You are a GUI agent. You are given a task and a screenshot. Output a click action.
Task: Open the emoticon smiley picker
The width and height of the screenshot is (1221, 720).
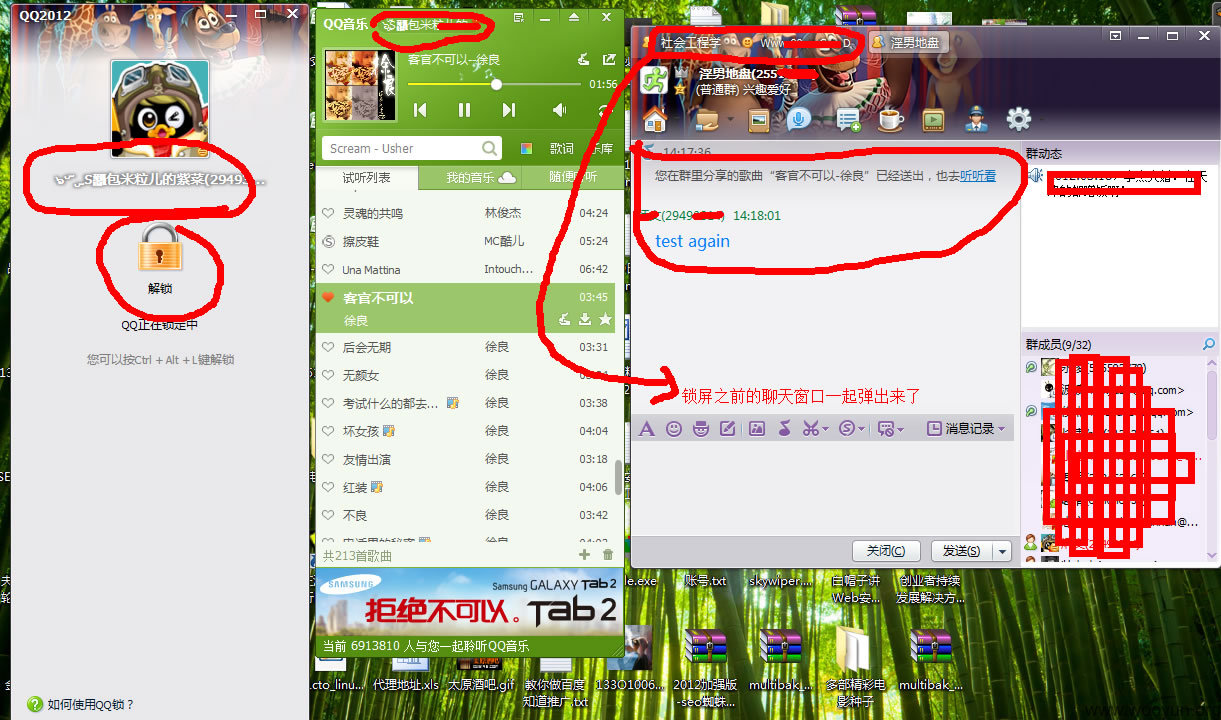[674, 428]
